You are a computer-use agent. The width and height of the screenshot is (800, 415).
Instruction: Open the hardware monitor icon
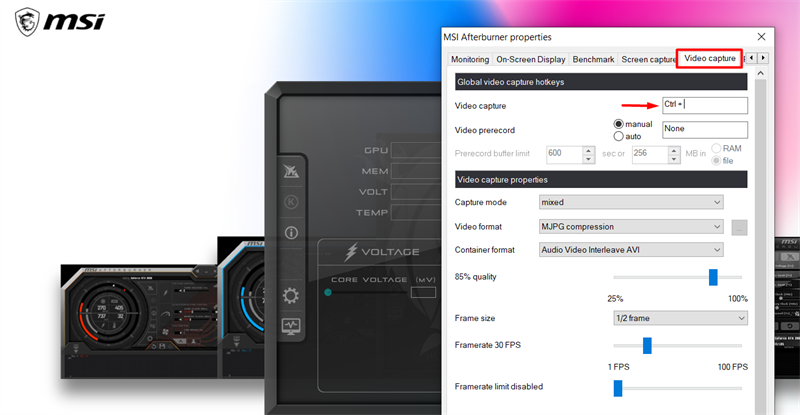(x=291, y=327)
